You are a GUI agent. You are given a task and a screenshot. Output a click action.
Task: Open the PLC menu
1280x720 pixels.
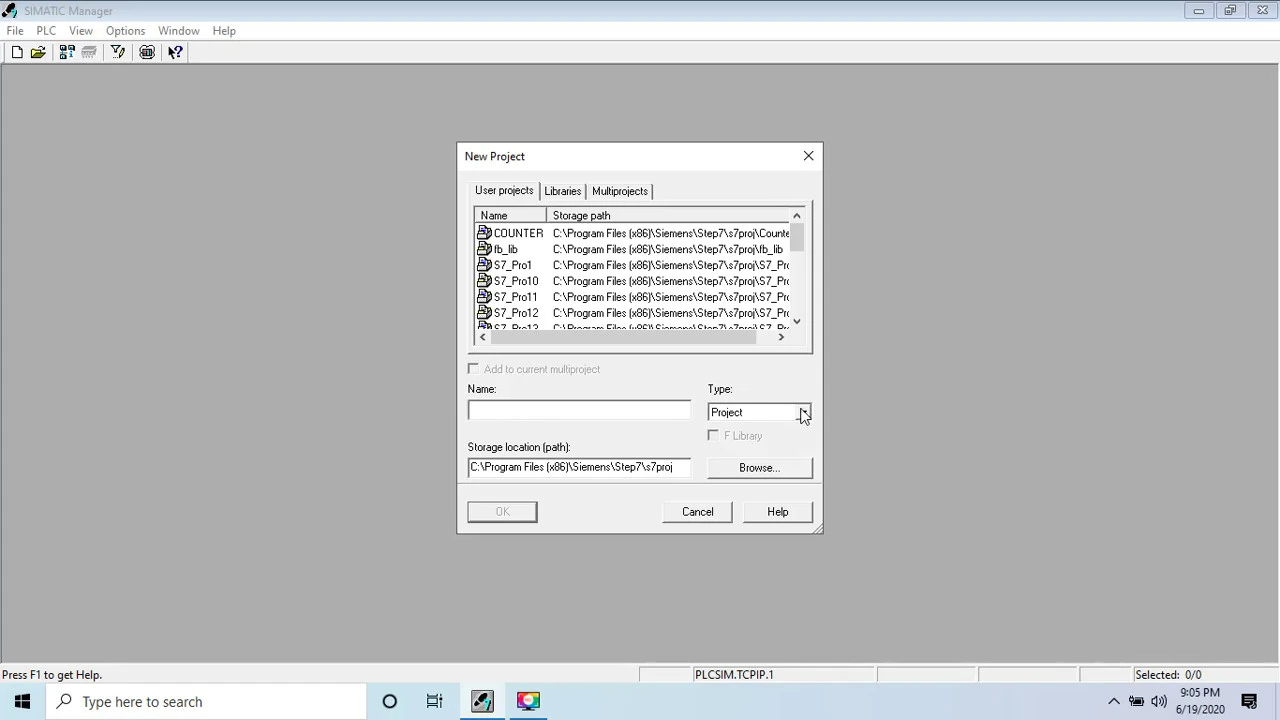(46, 31)
